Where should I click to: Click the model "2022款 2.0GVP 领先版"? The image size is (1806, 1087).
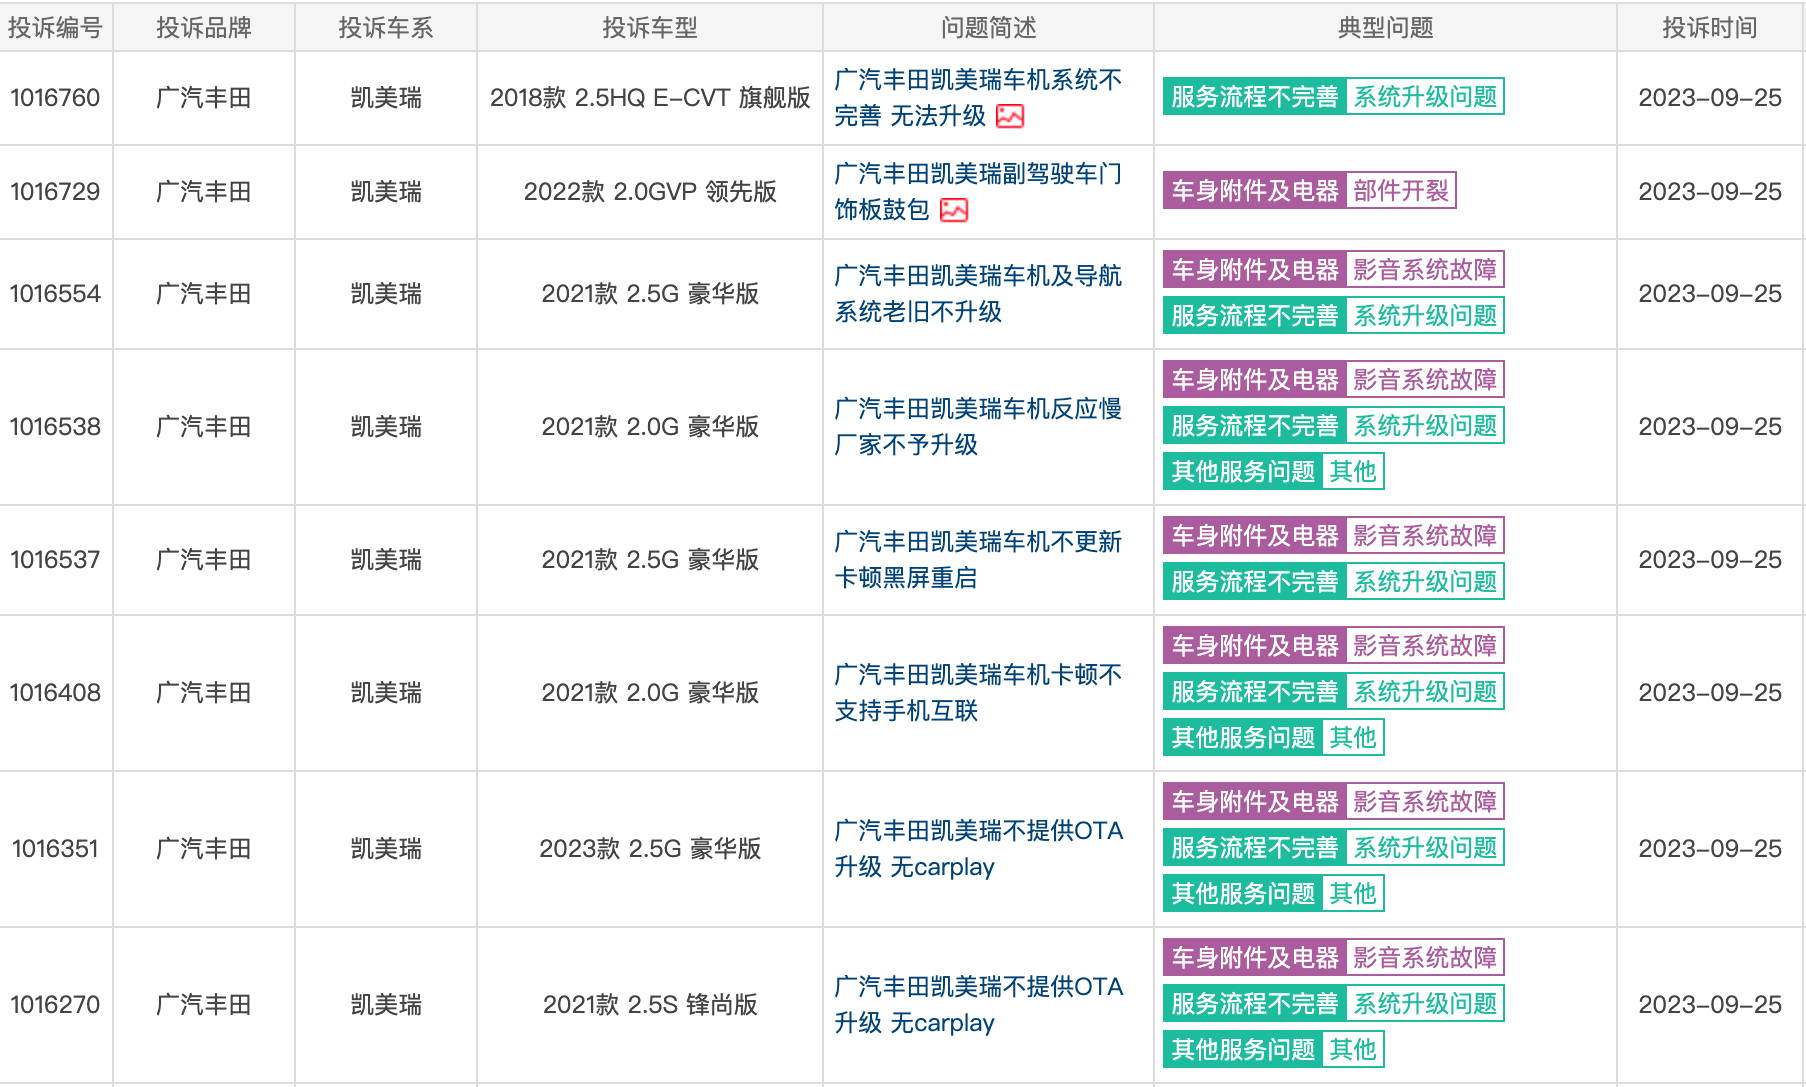pos(650,192)
